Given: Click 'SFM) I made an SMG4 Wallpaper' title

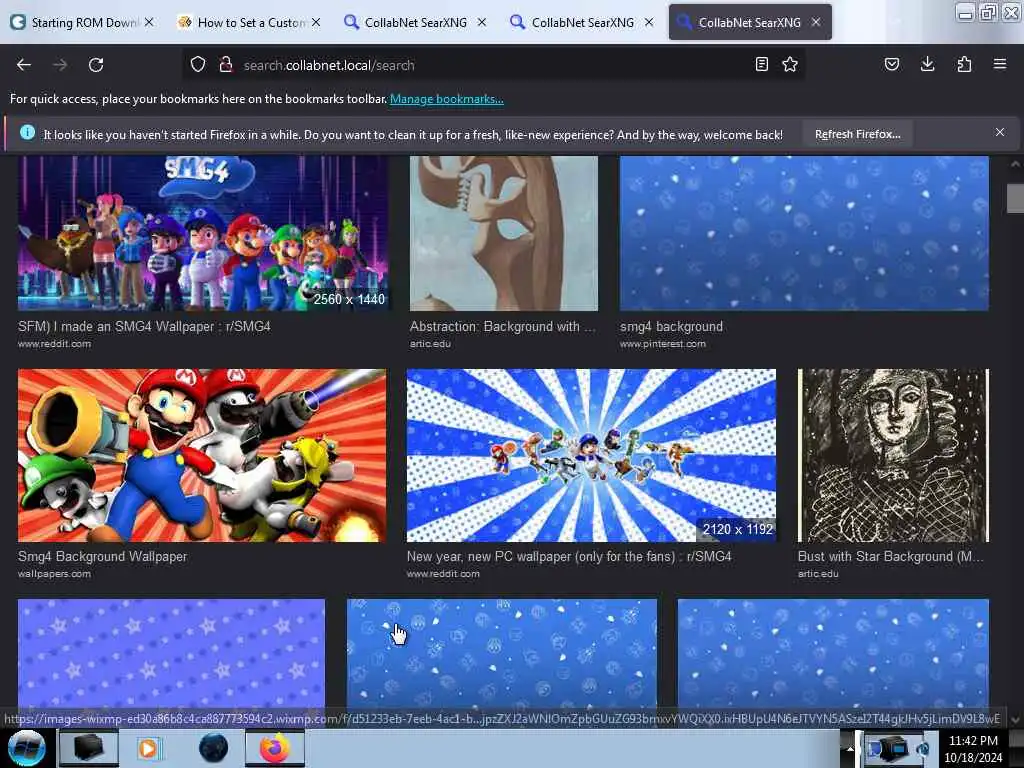Looking at the screenshot, I should [x=144, y=327].
